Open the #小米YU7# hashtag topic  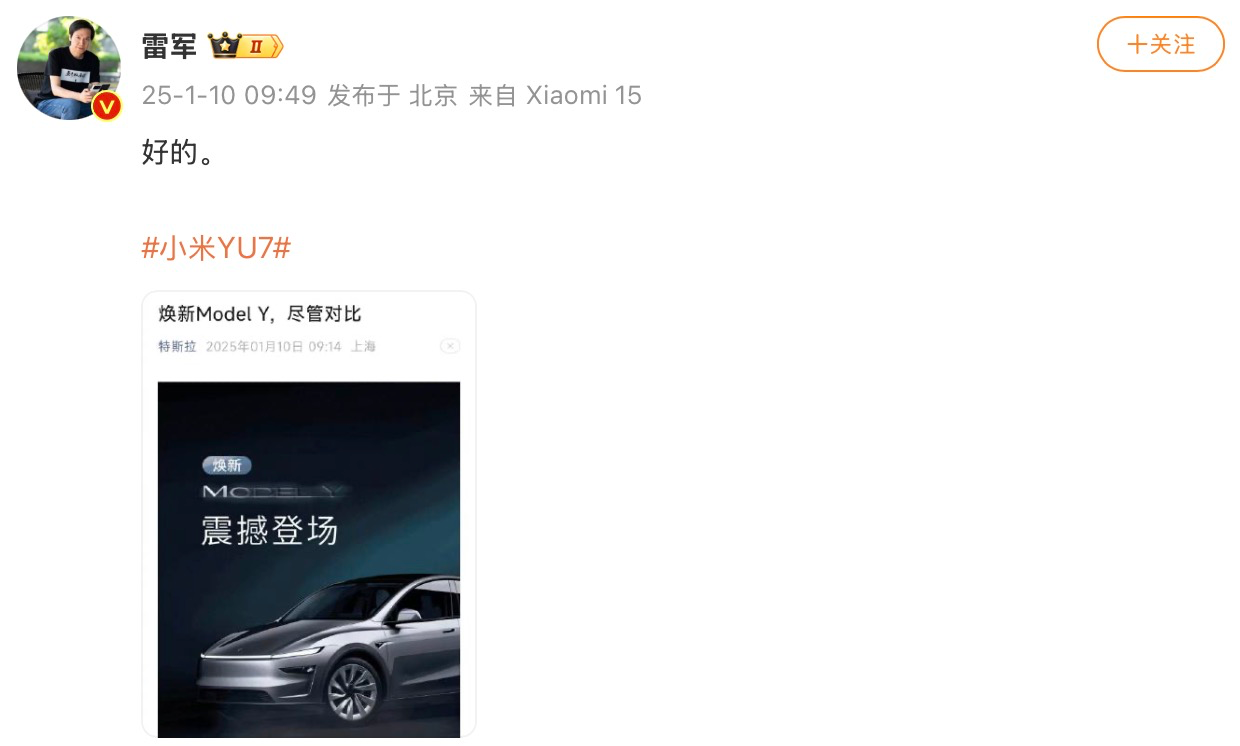click(x=216, y=248)
